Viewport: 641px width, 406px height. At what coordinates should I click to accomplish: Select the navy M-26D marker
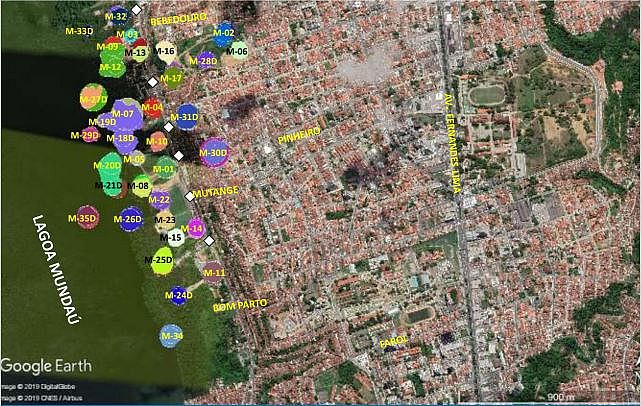(130, 219)
